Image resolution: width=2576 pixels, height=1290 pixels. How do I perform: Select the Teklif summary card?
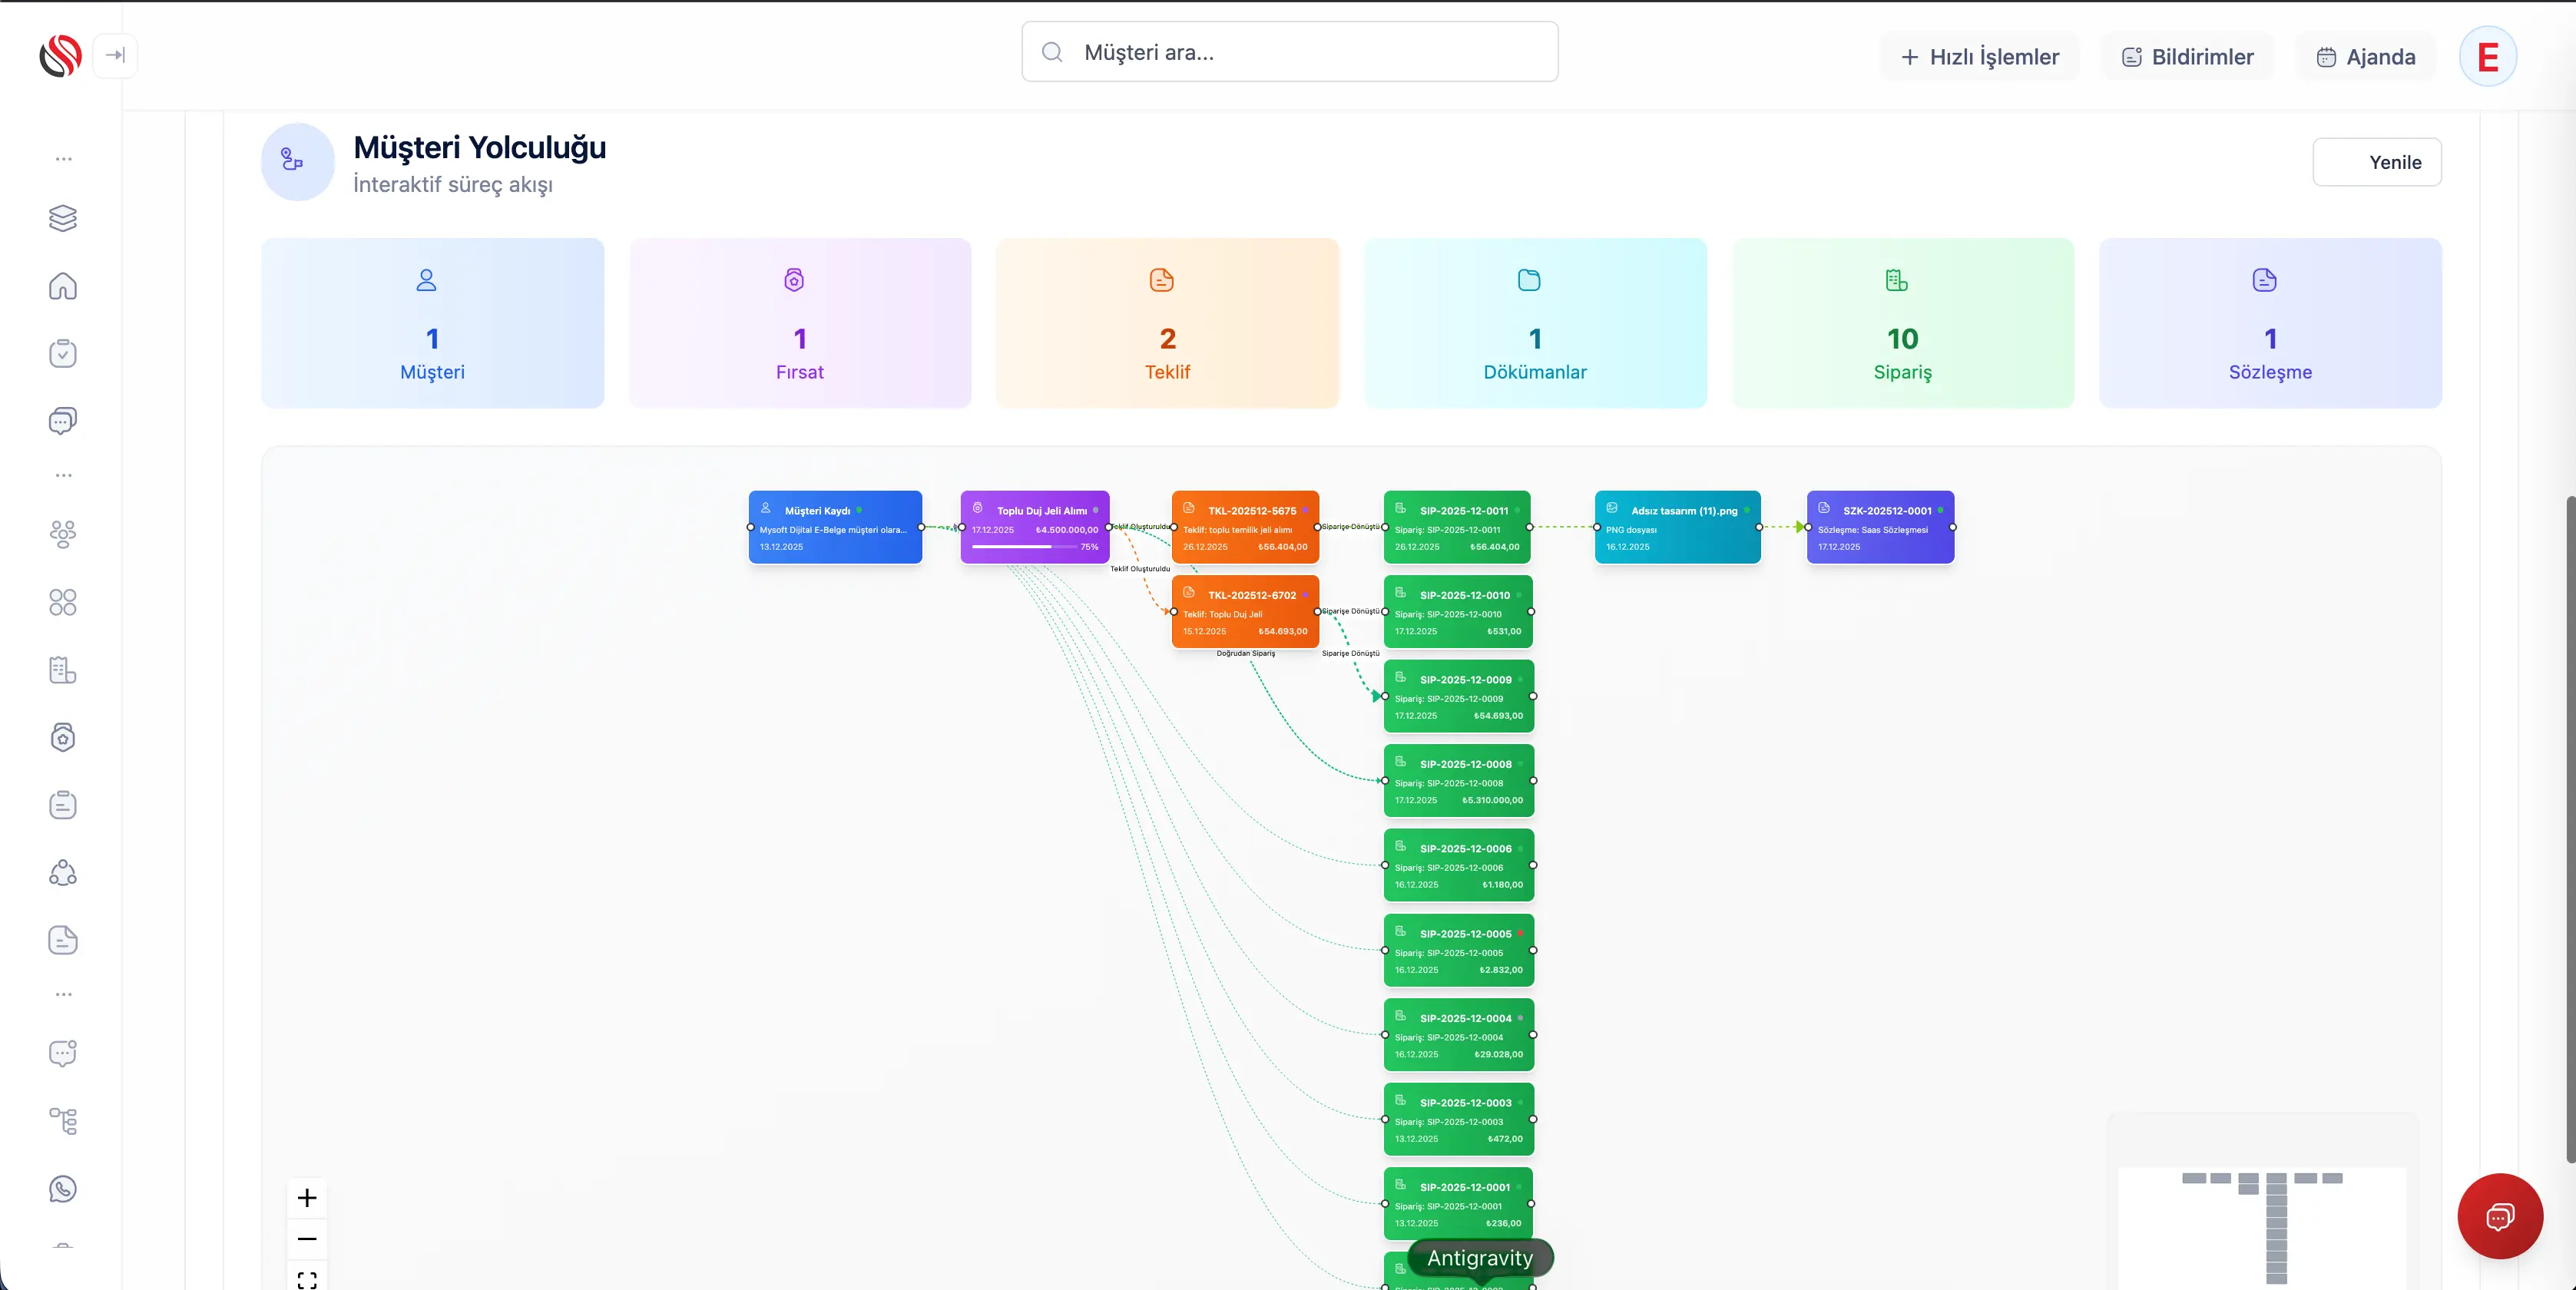[x=1166, y=323]
